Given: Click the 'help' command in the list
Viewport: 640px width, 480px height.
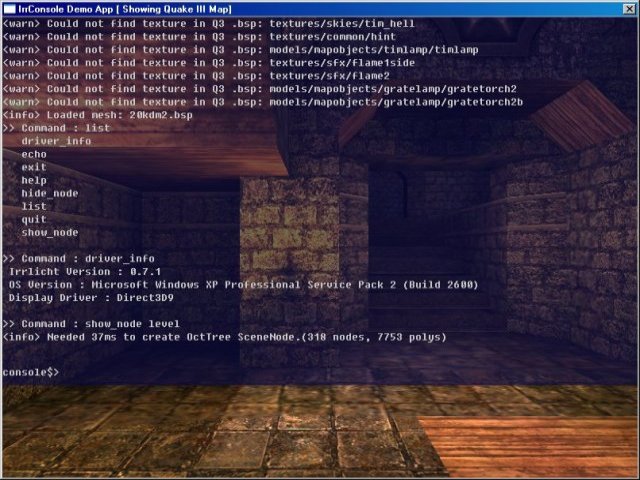Looking at the screenshot, I should (34, 180).
